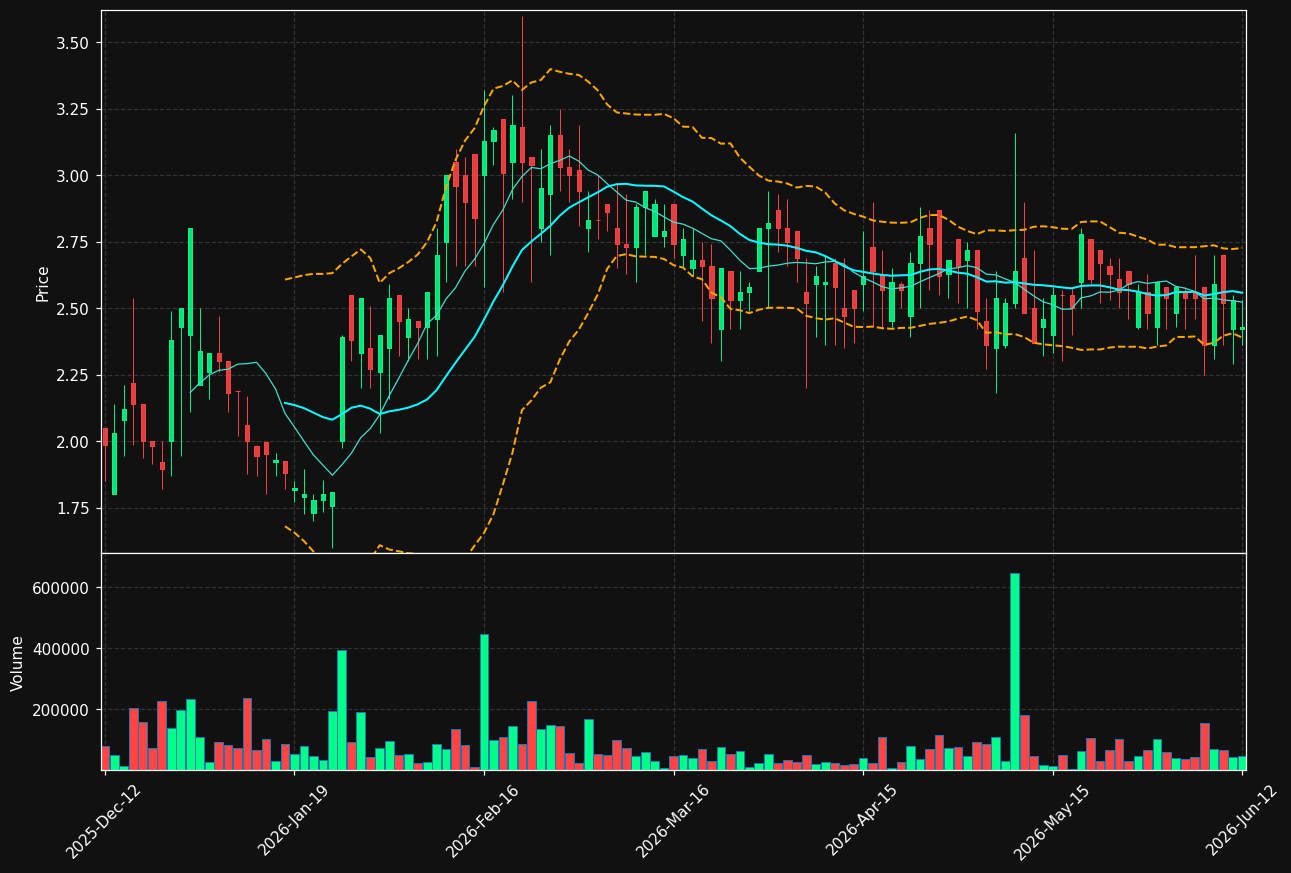Click the 3.25 price axis value
Image resolution: width=1291 pixels, height=873 pixels.
(x=73, y=109)
